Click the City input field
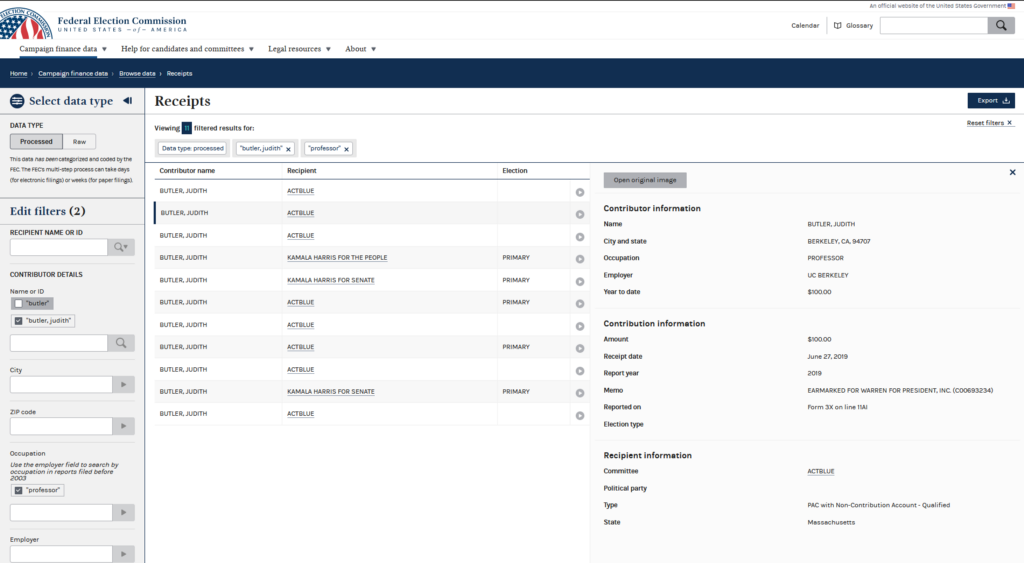This screenshot has width=1024, height=563. coord(61,385)
